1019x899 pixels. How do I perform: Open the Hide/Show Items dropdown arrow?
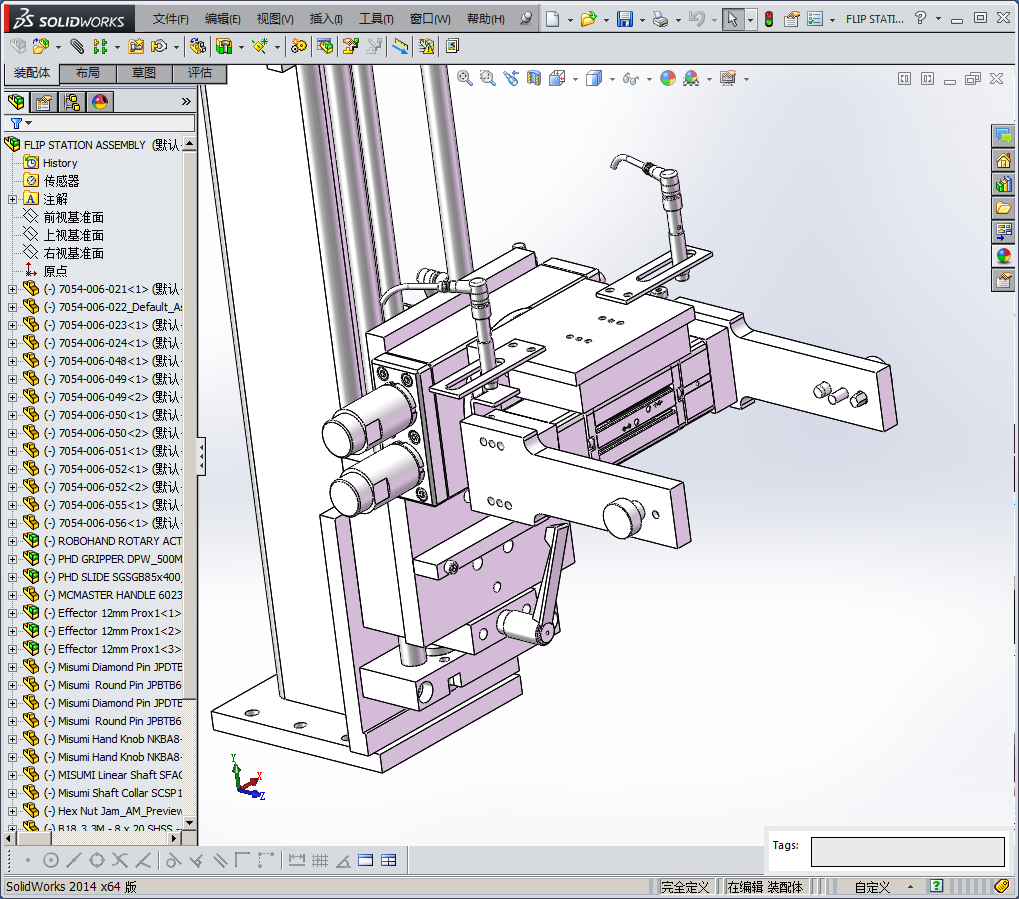point(650,79)
